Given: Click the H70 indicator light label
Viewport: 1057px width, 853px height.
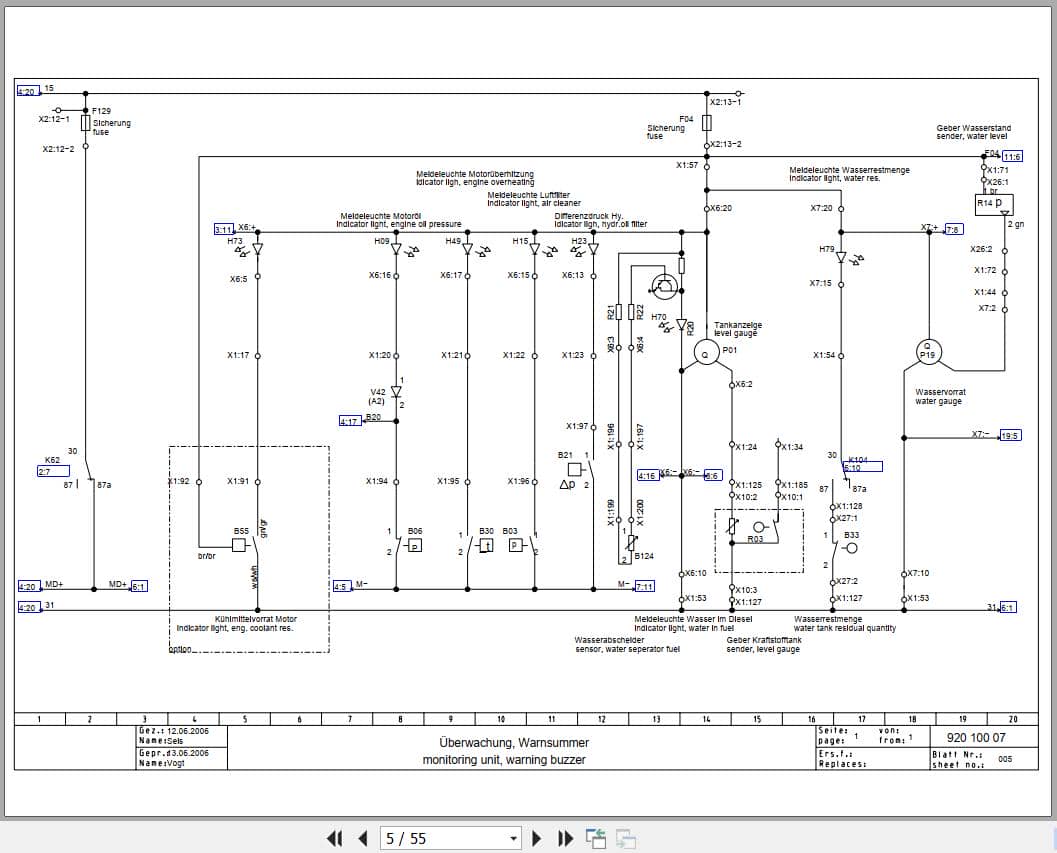Looking at the screenshot, I should tap(659, 317).
